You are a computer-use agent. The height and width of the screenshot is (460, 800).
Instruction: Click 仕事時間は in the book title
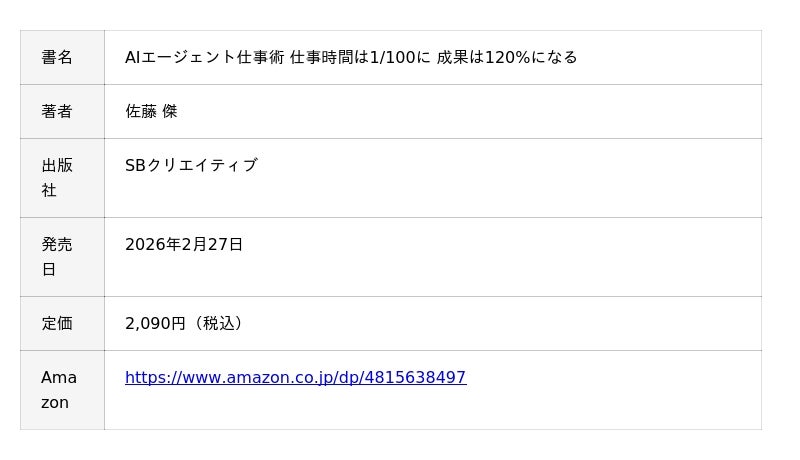329,58
